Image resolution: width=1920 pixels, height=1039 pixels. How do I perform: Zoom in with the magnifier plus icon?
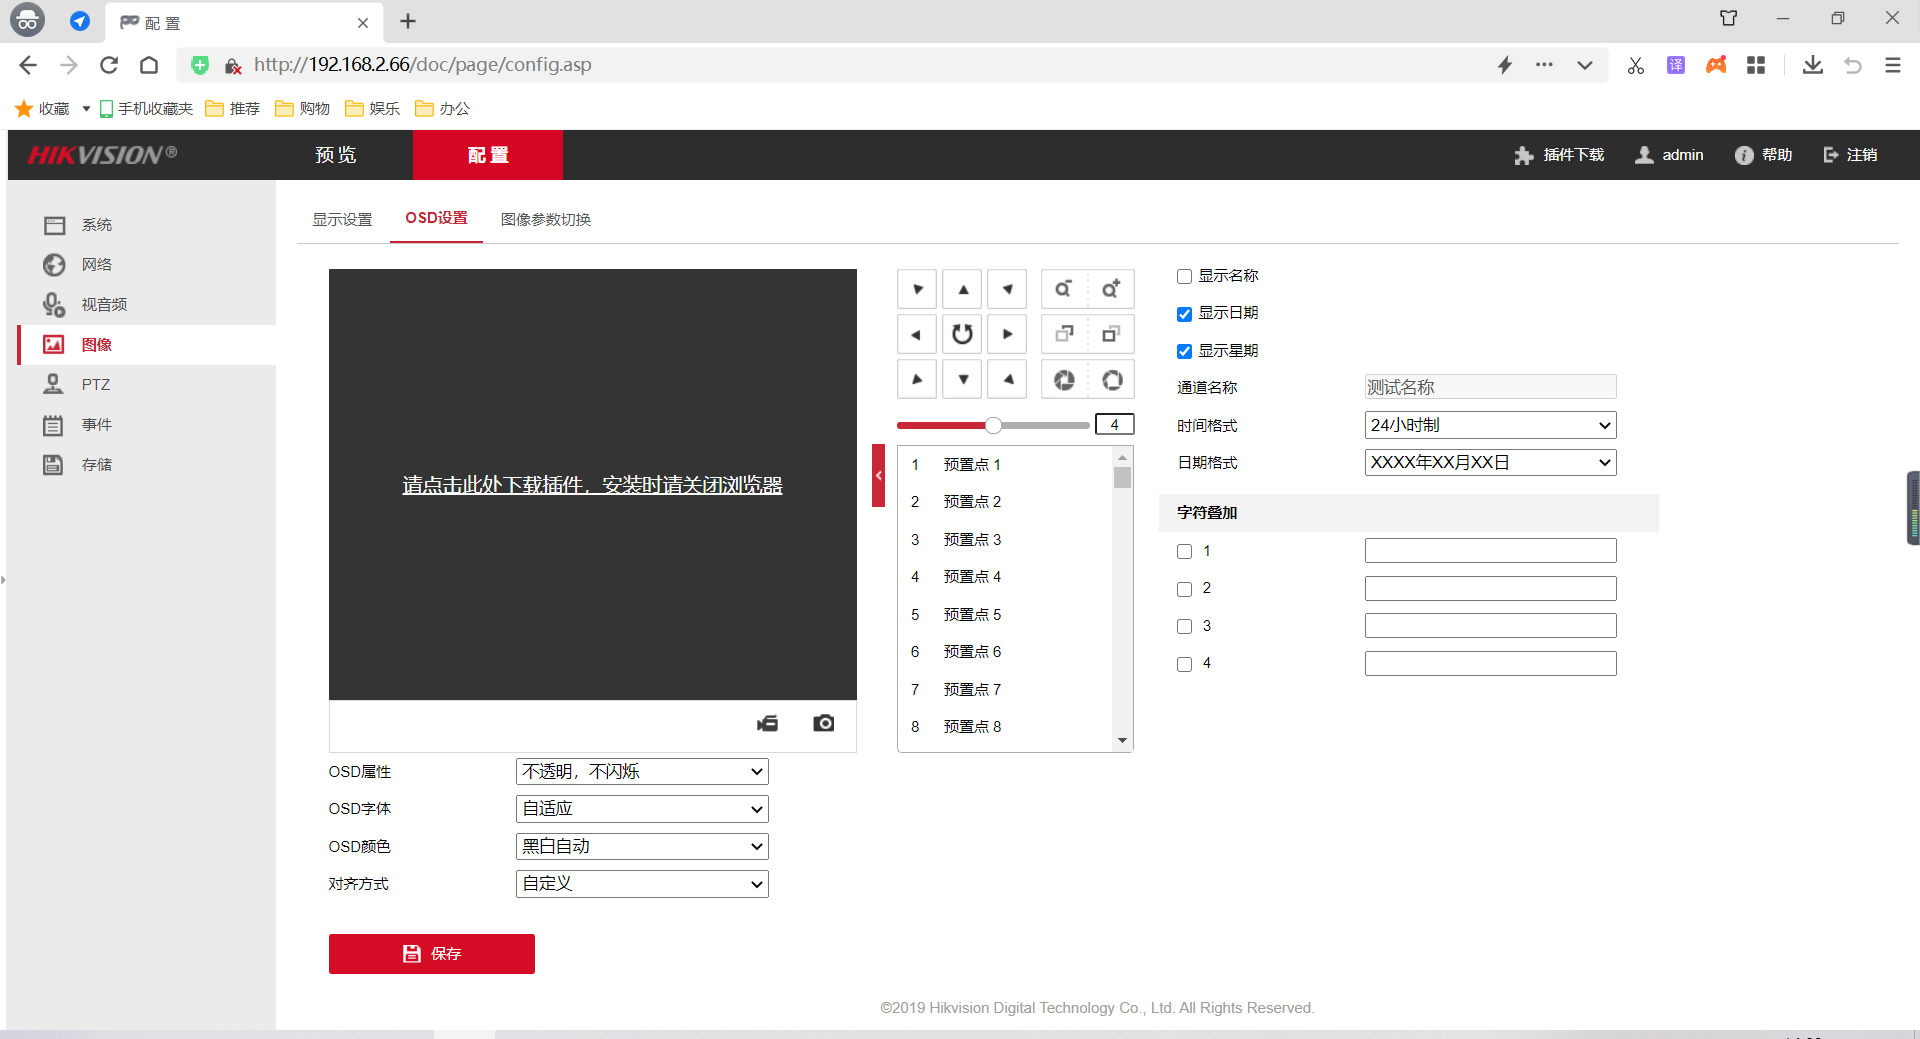coord(1111,289)
